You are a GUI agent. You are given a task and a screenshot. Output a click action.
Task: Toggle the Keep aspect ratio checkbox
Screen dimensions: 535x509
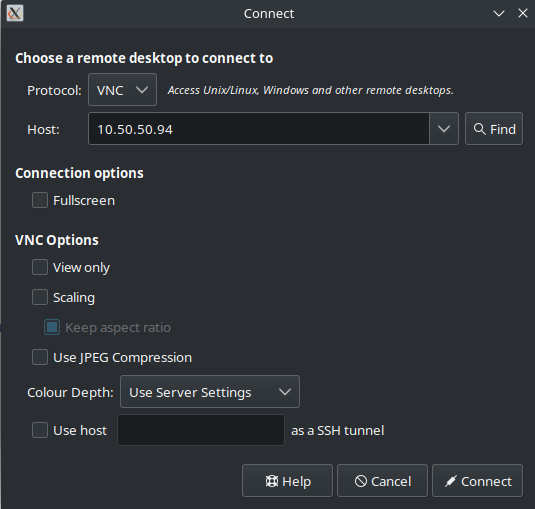click(x=52, y=327)
